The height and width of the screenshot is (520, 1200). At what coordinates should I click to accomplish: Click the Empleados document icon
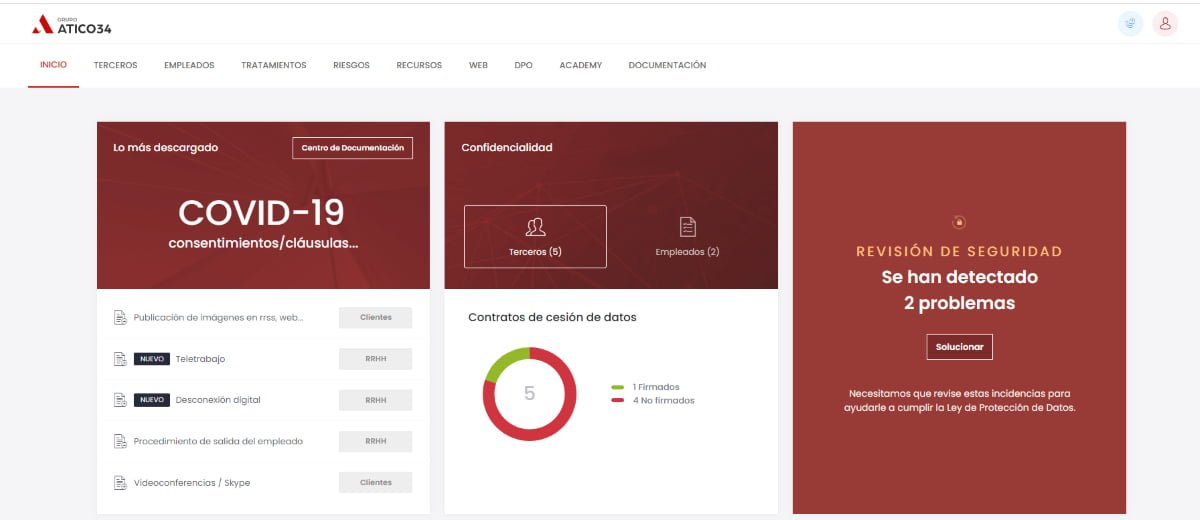pos(687,226)
